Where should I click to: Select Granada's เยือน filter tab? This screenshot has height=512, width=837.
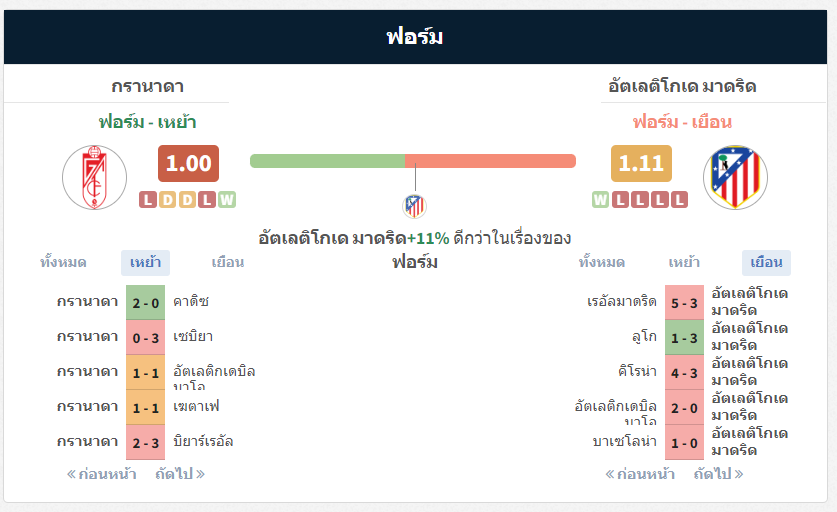(x=227, y=263)
